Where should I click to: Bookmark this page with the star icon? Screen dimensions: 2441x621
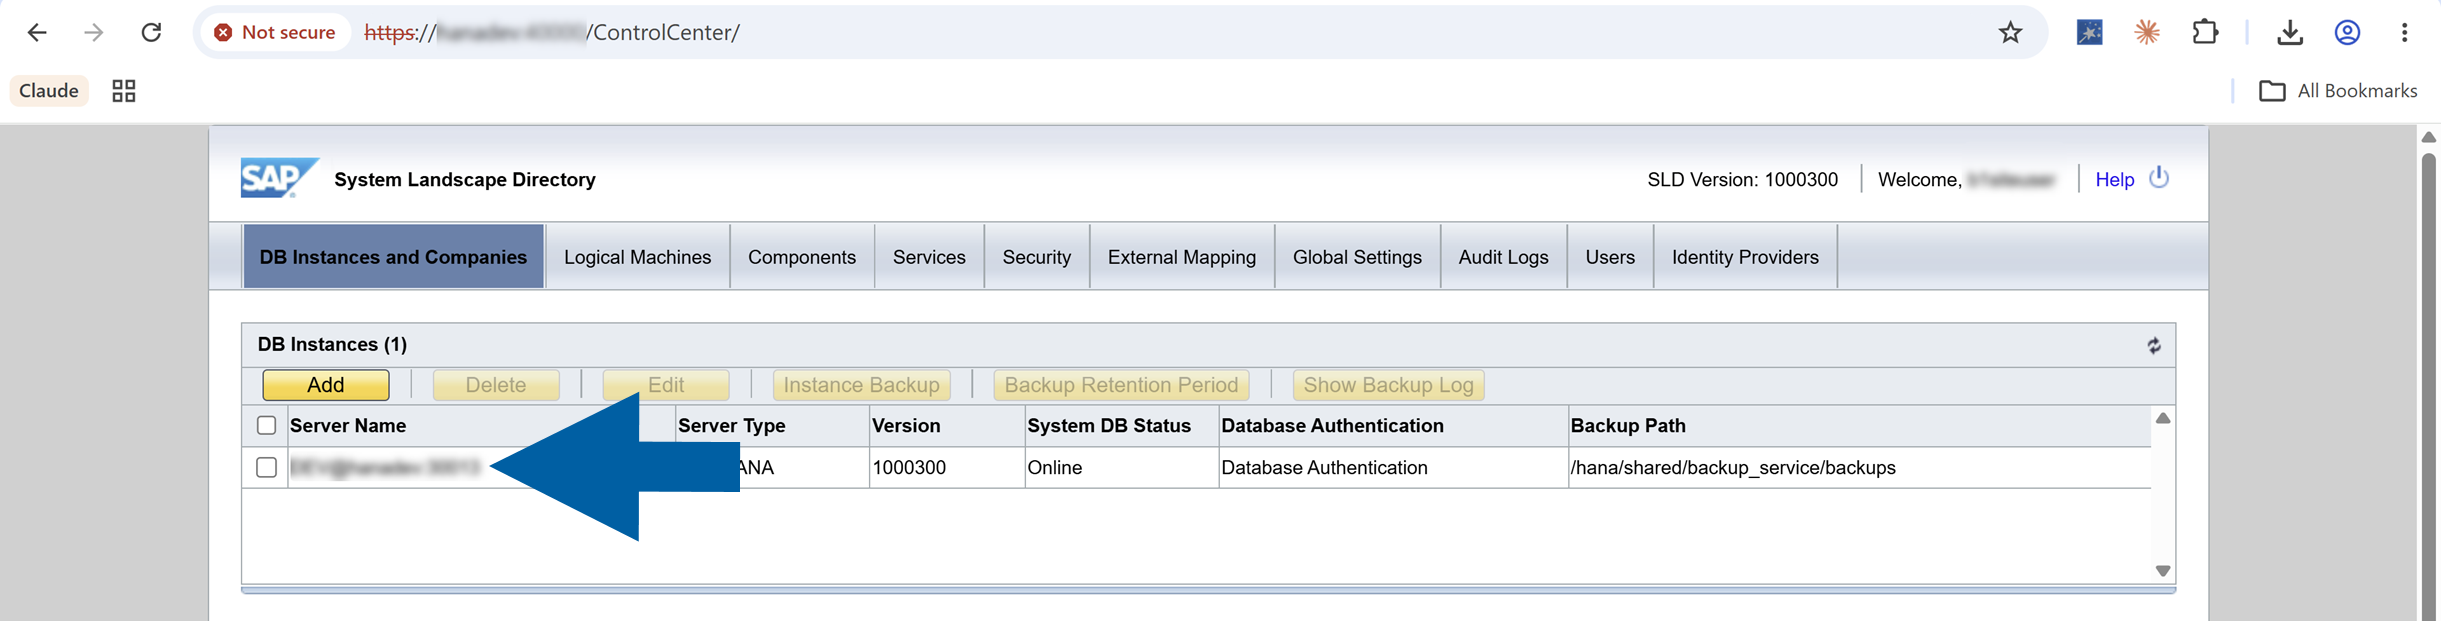coord(2010,33)
